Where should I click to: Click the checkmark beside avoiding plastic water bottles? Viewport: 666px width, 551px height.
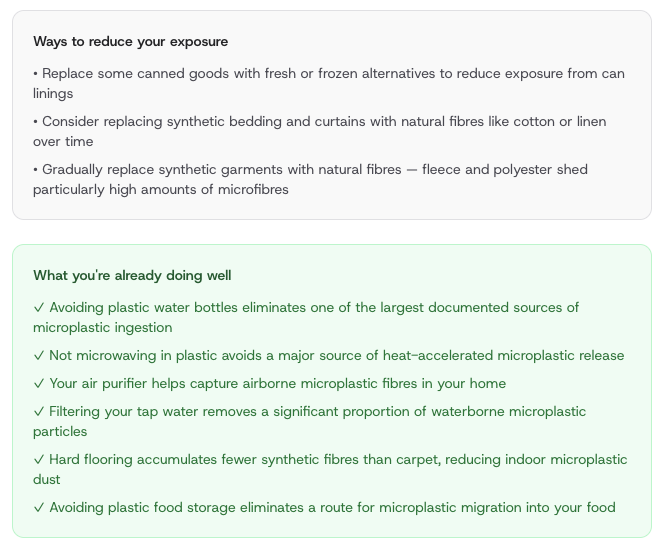39,308
